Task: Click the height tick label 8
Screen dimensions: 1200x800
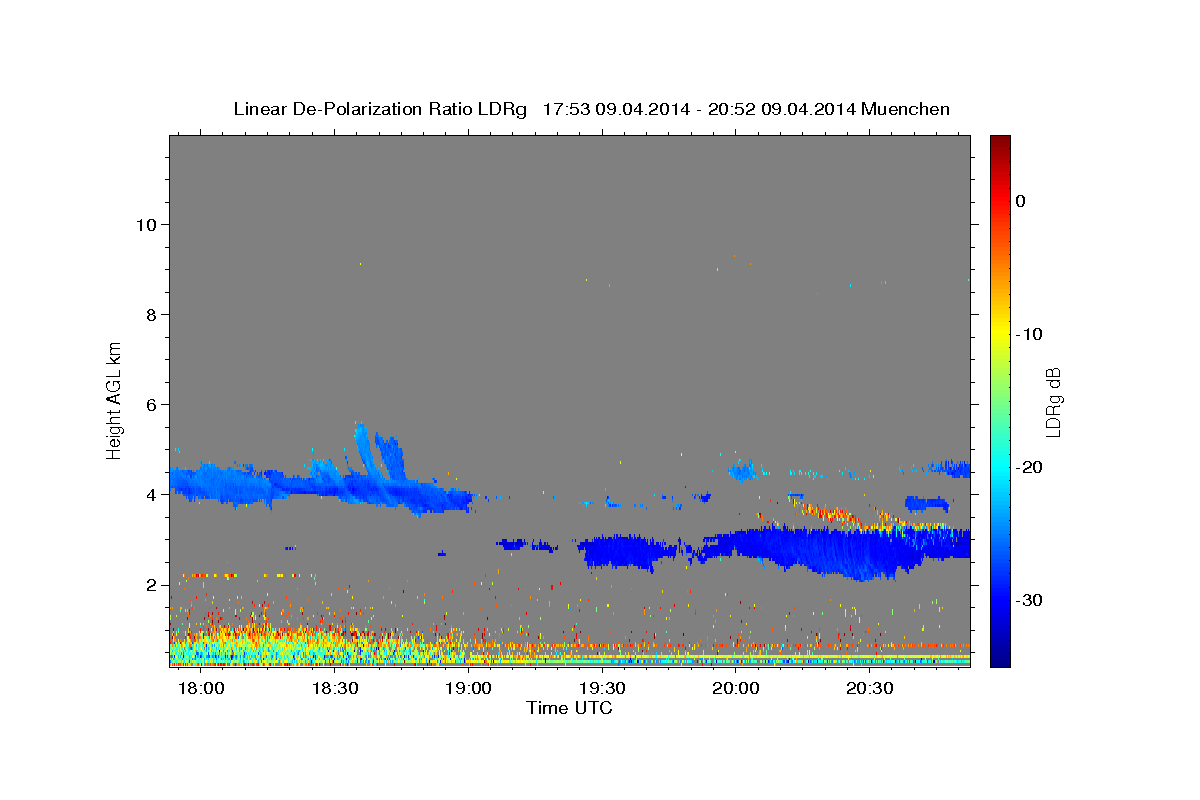Action: click(150, 314)
